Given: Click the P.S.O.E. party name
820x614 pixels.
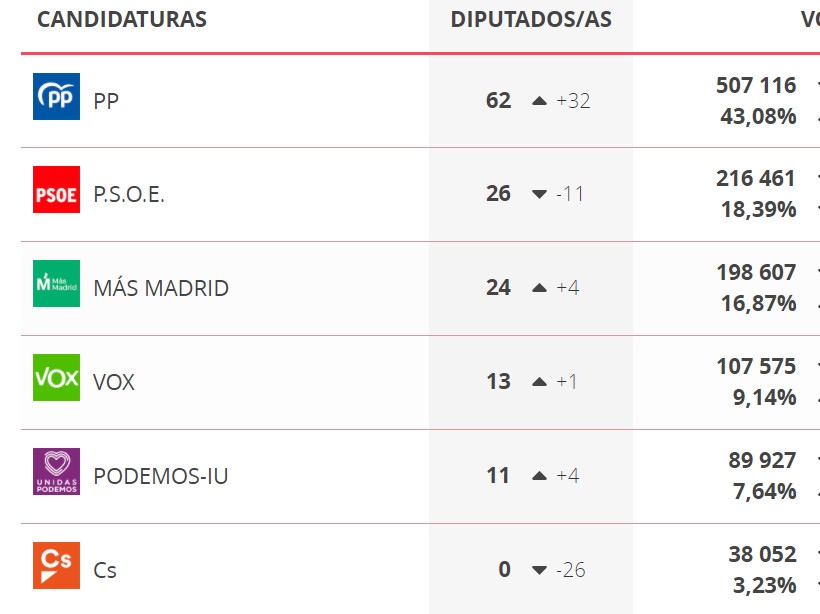Looking at the screenshot, I should coord(129,195).
